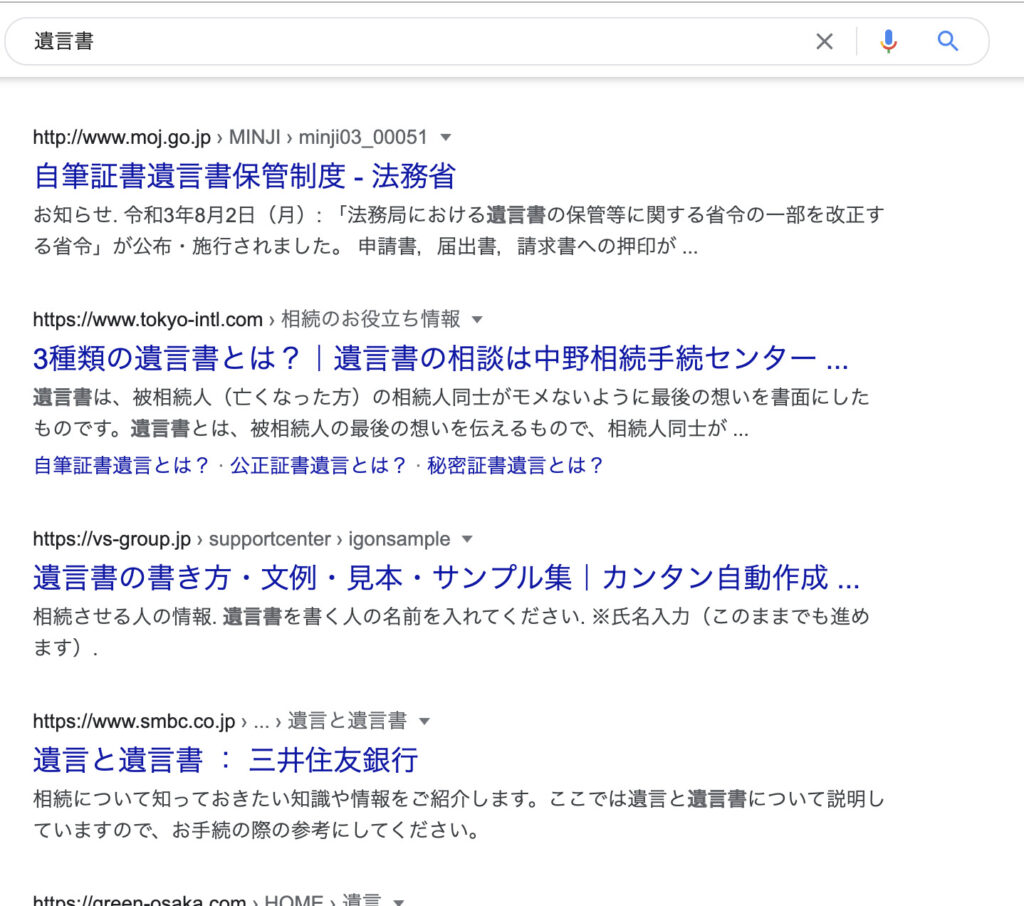
Task: Click the magnifying glass search icon
Action: pyautogui.click(x=948, y=41)
